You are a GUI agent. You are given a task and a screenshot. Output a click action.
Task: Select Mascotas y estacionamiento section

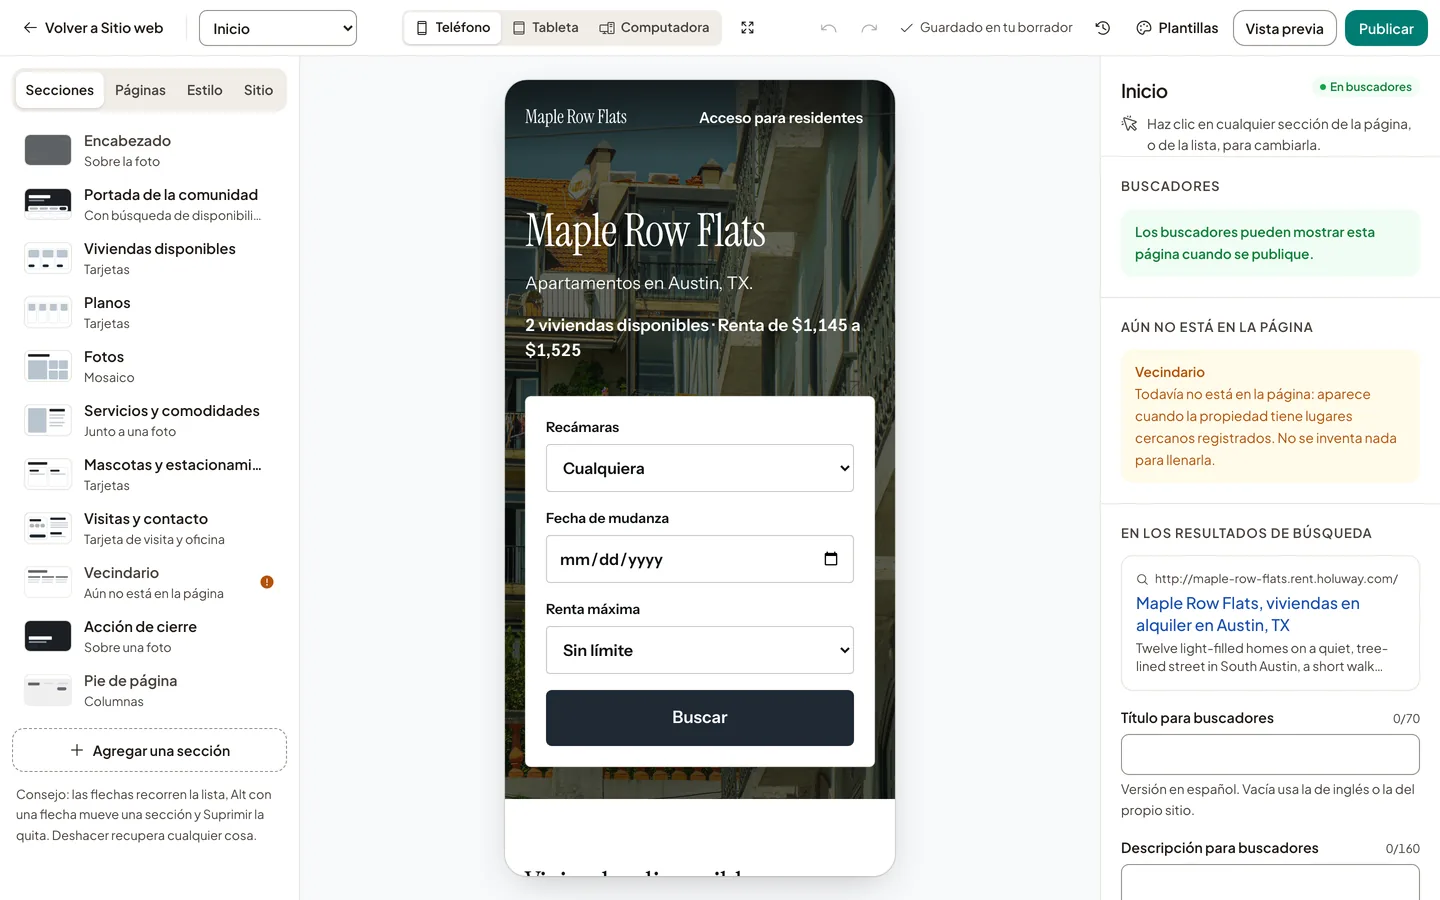[150, 474]
